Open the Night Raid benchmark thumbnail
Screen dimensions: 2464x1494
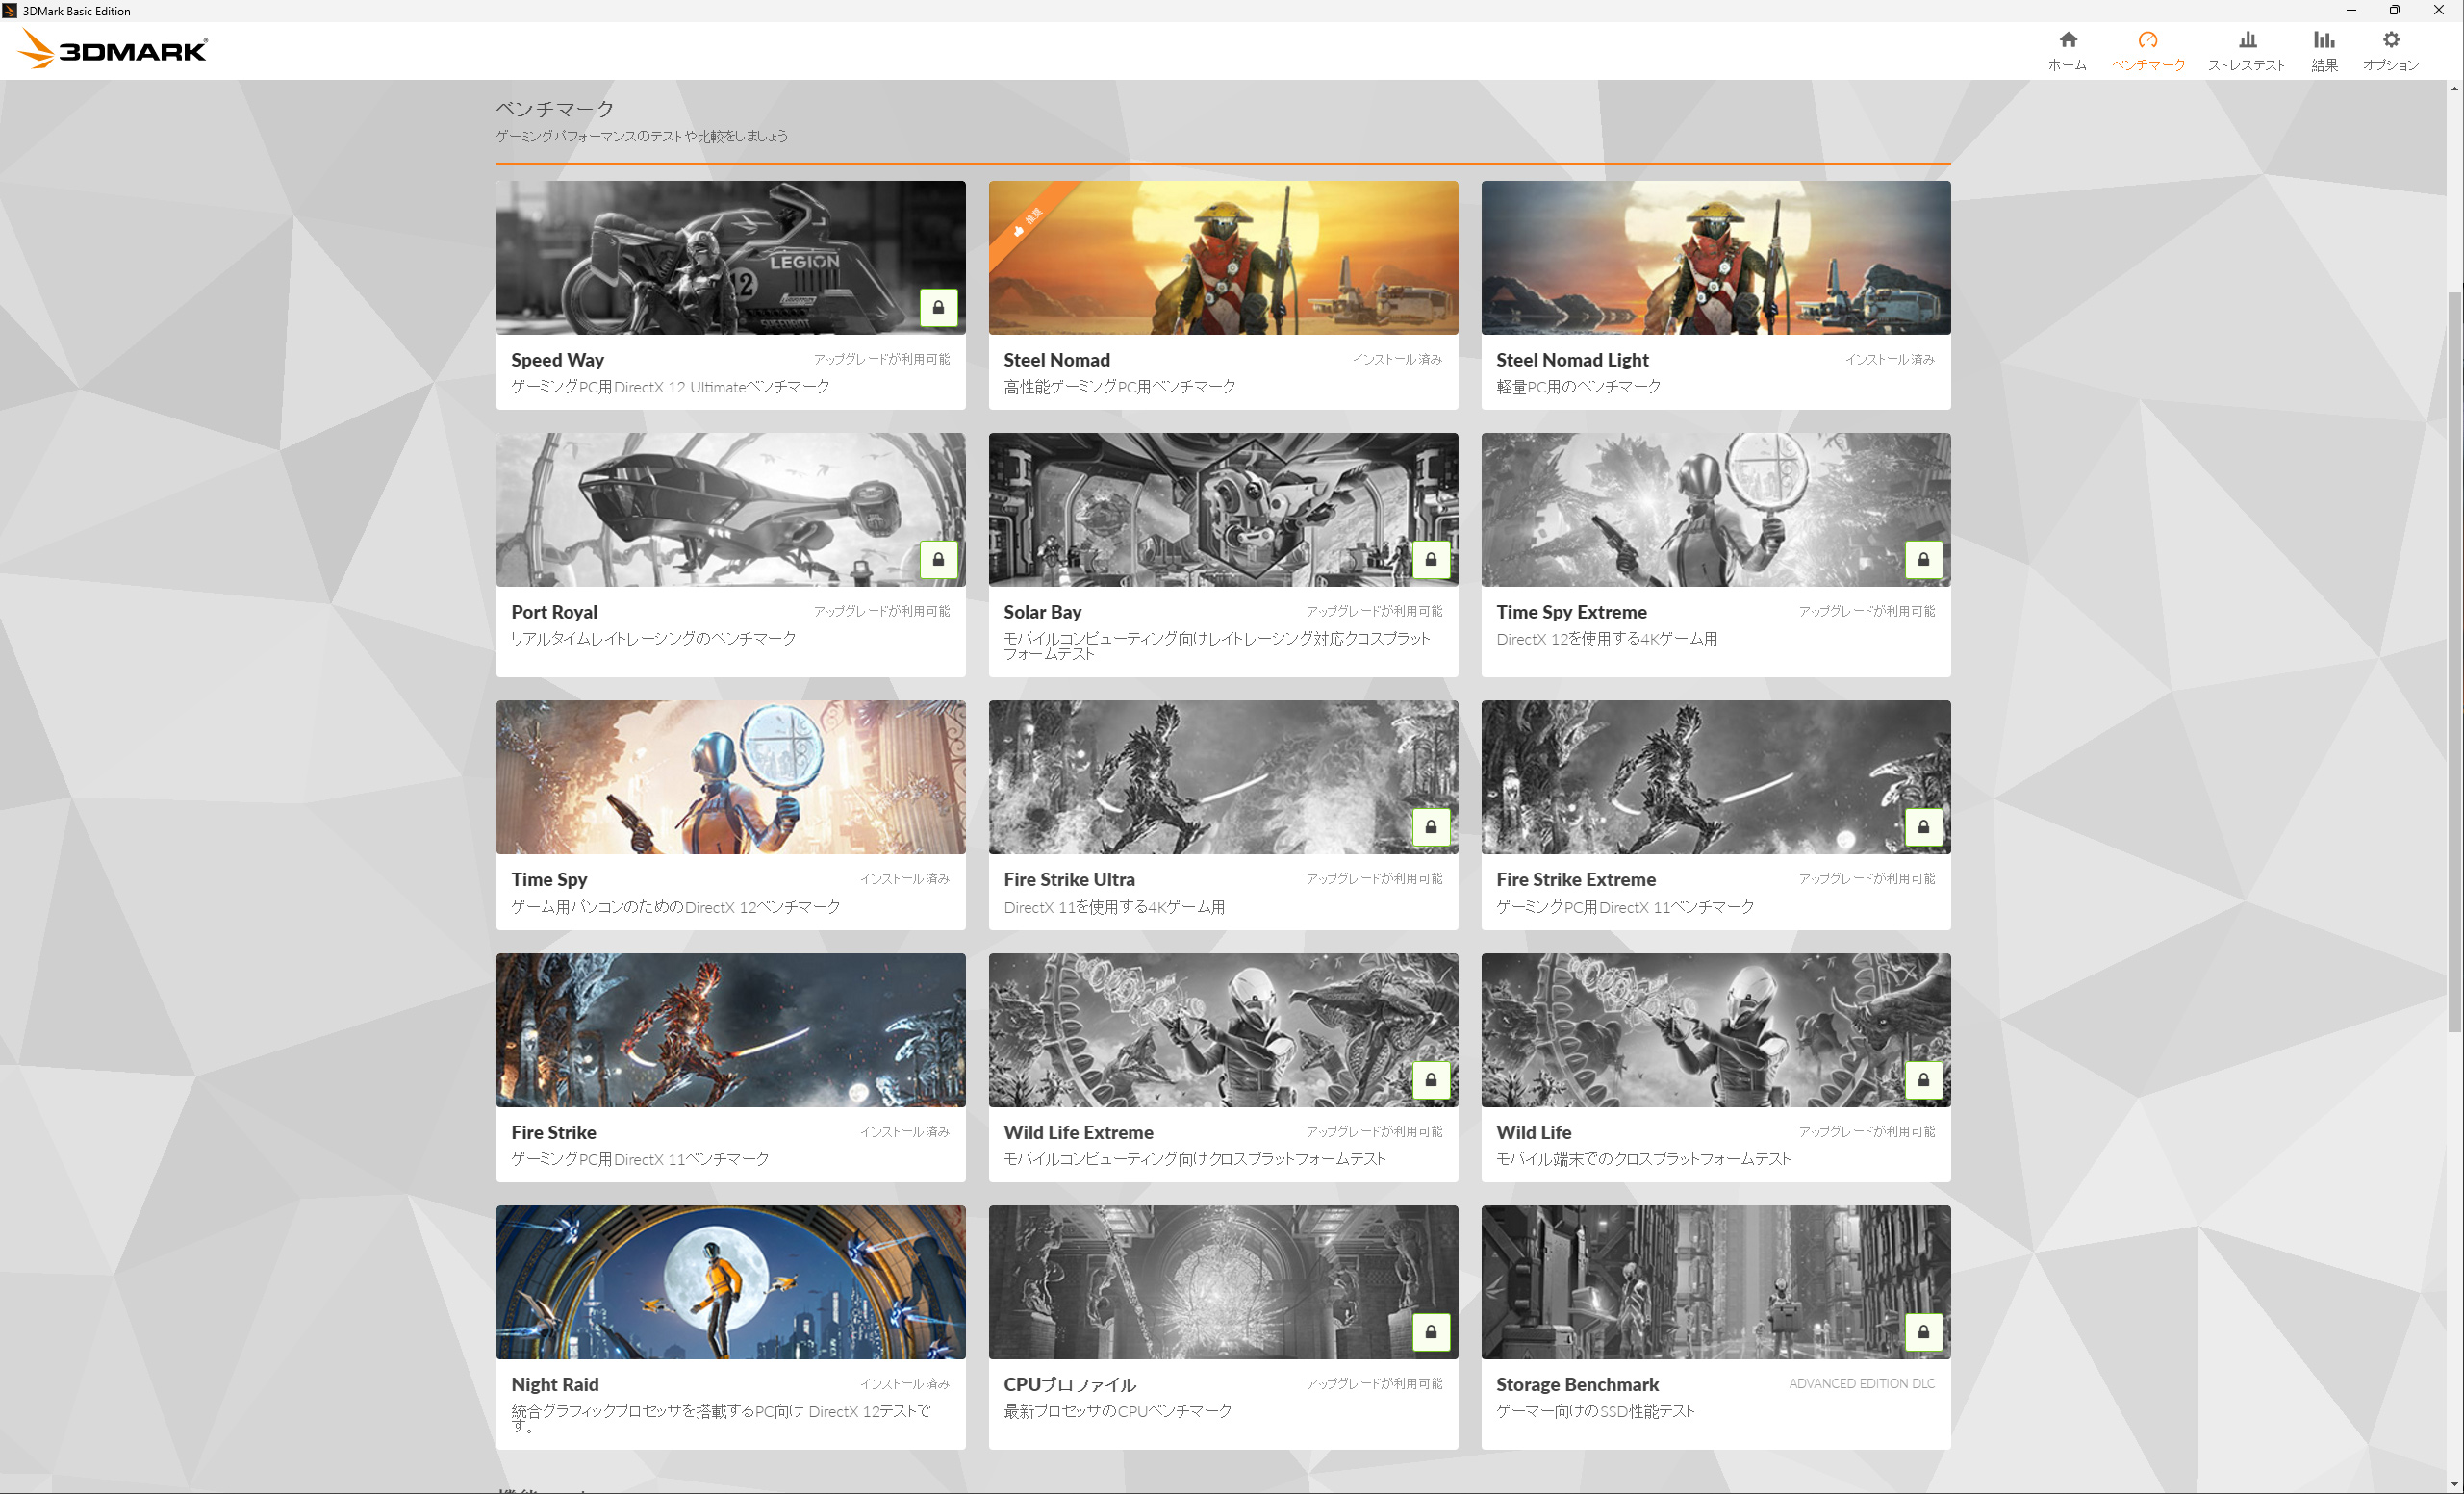pos(730,1282)
